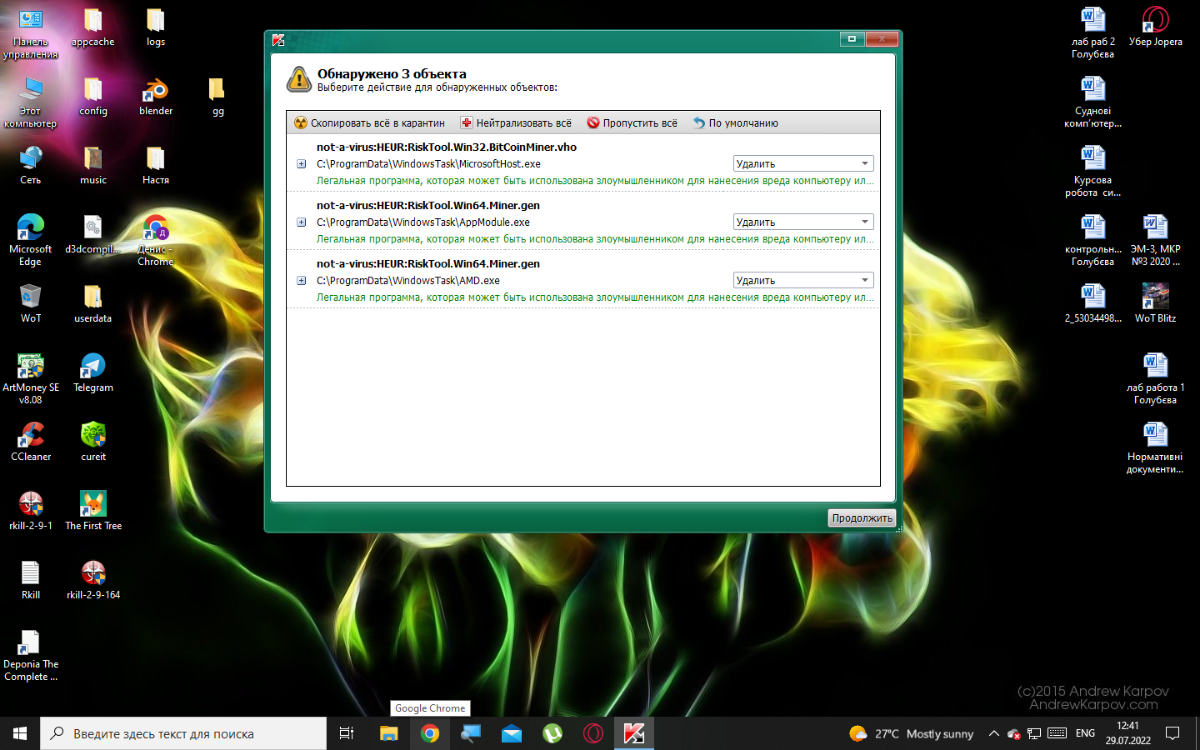Expand the AMD.exe detection details
Screen dimensions: 1200x750
301,281
